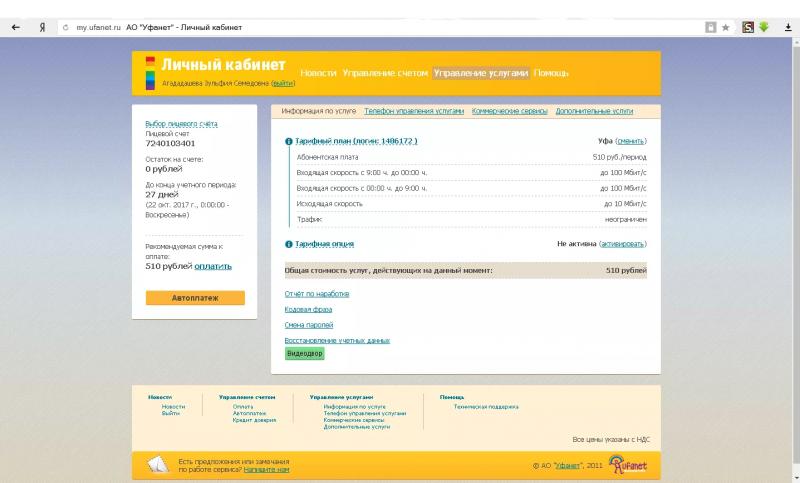Click Выбор лицевого счёта link

181,124
